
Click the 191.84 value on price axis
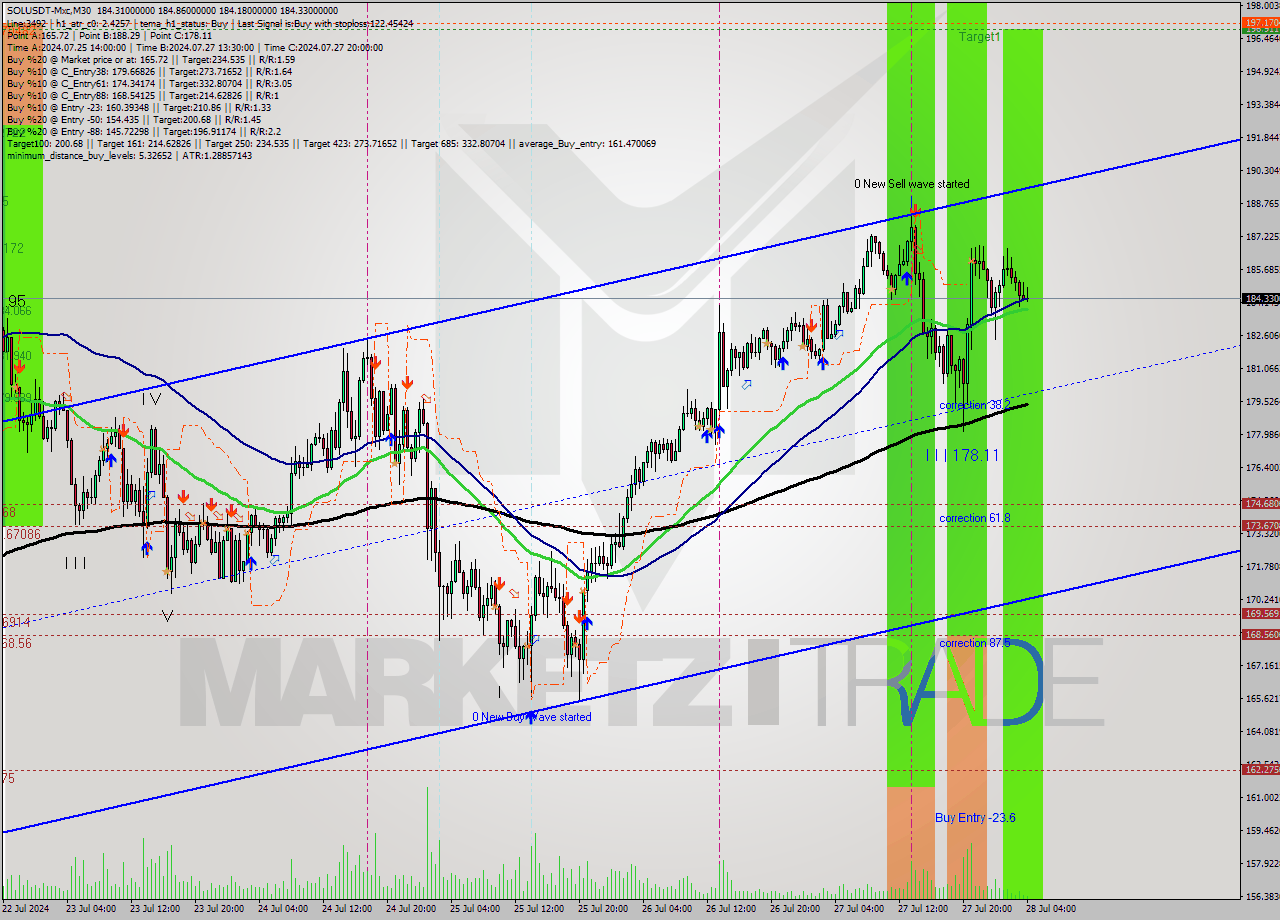[x=1261, y=138]
